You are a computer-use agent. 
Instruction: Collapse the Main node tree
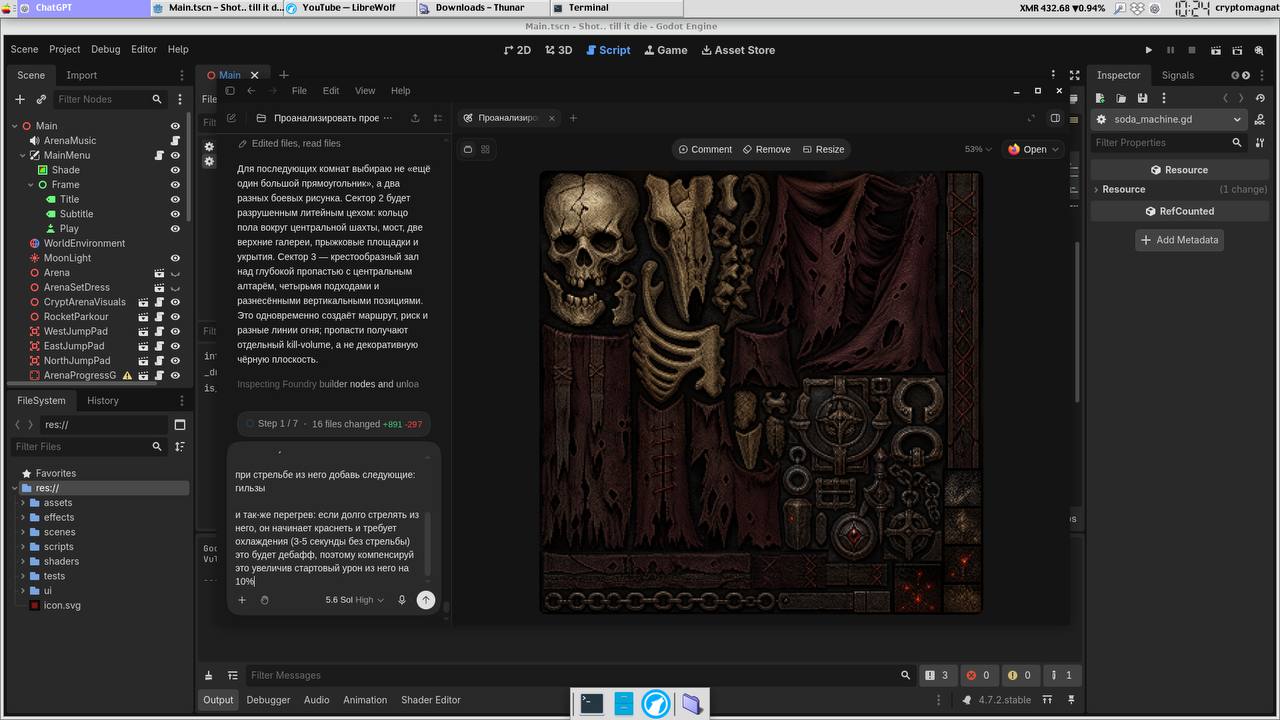[x=15, y=126]
